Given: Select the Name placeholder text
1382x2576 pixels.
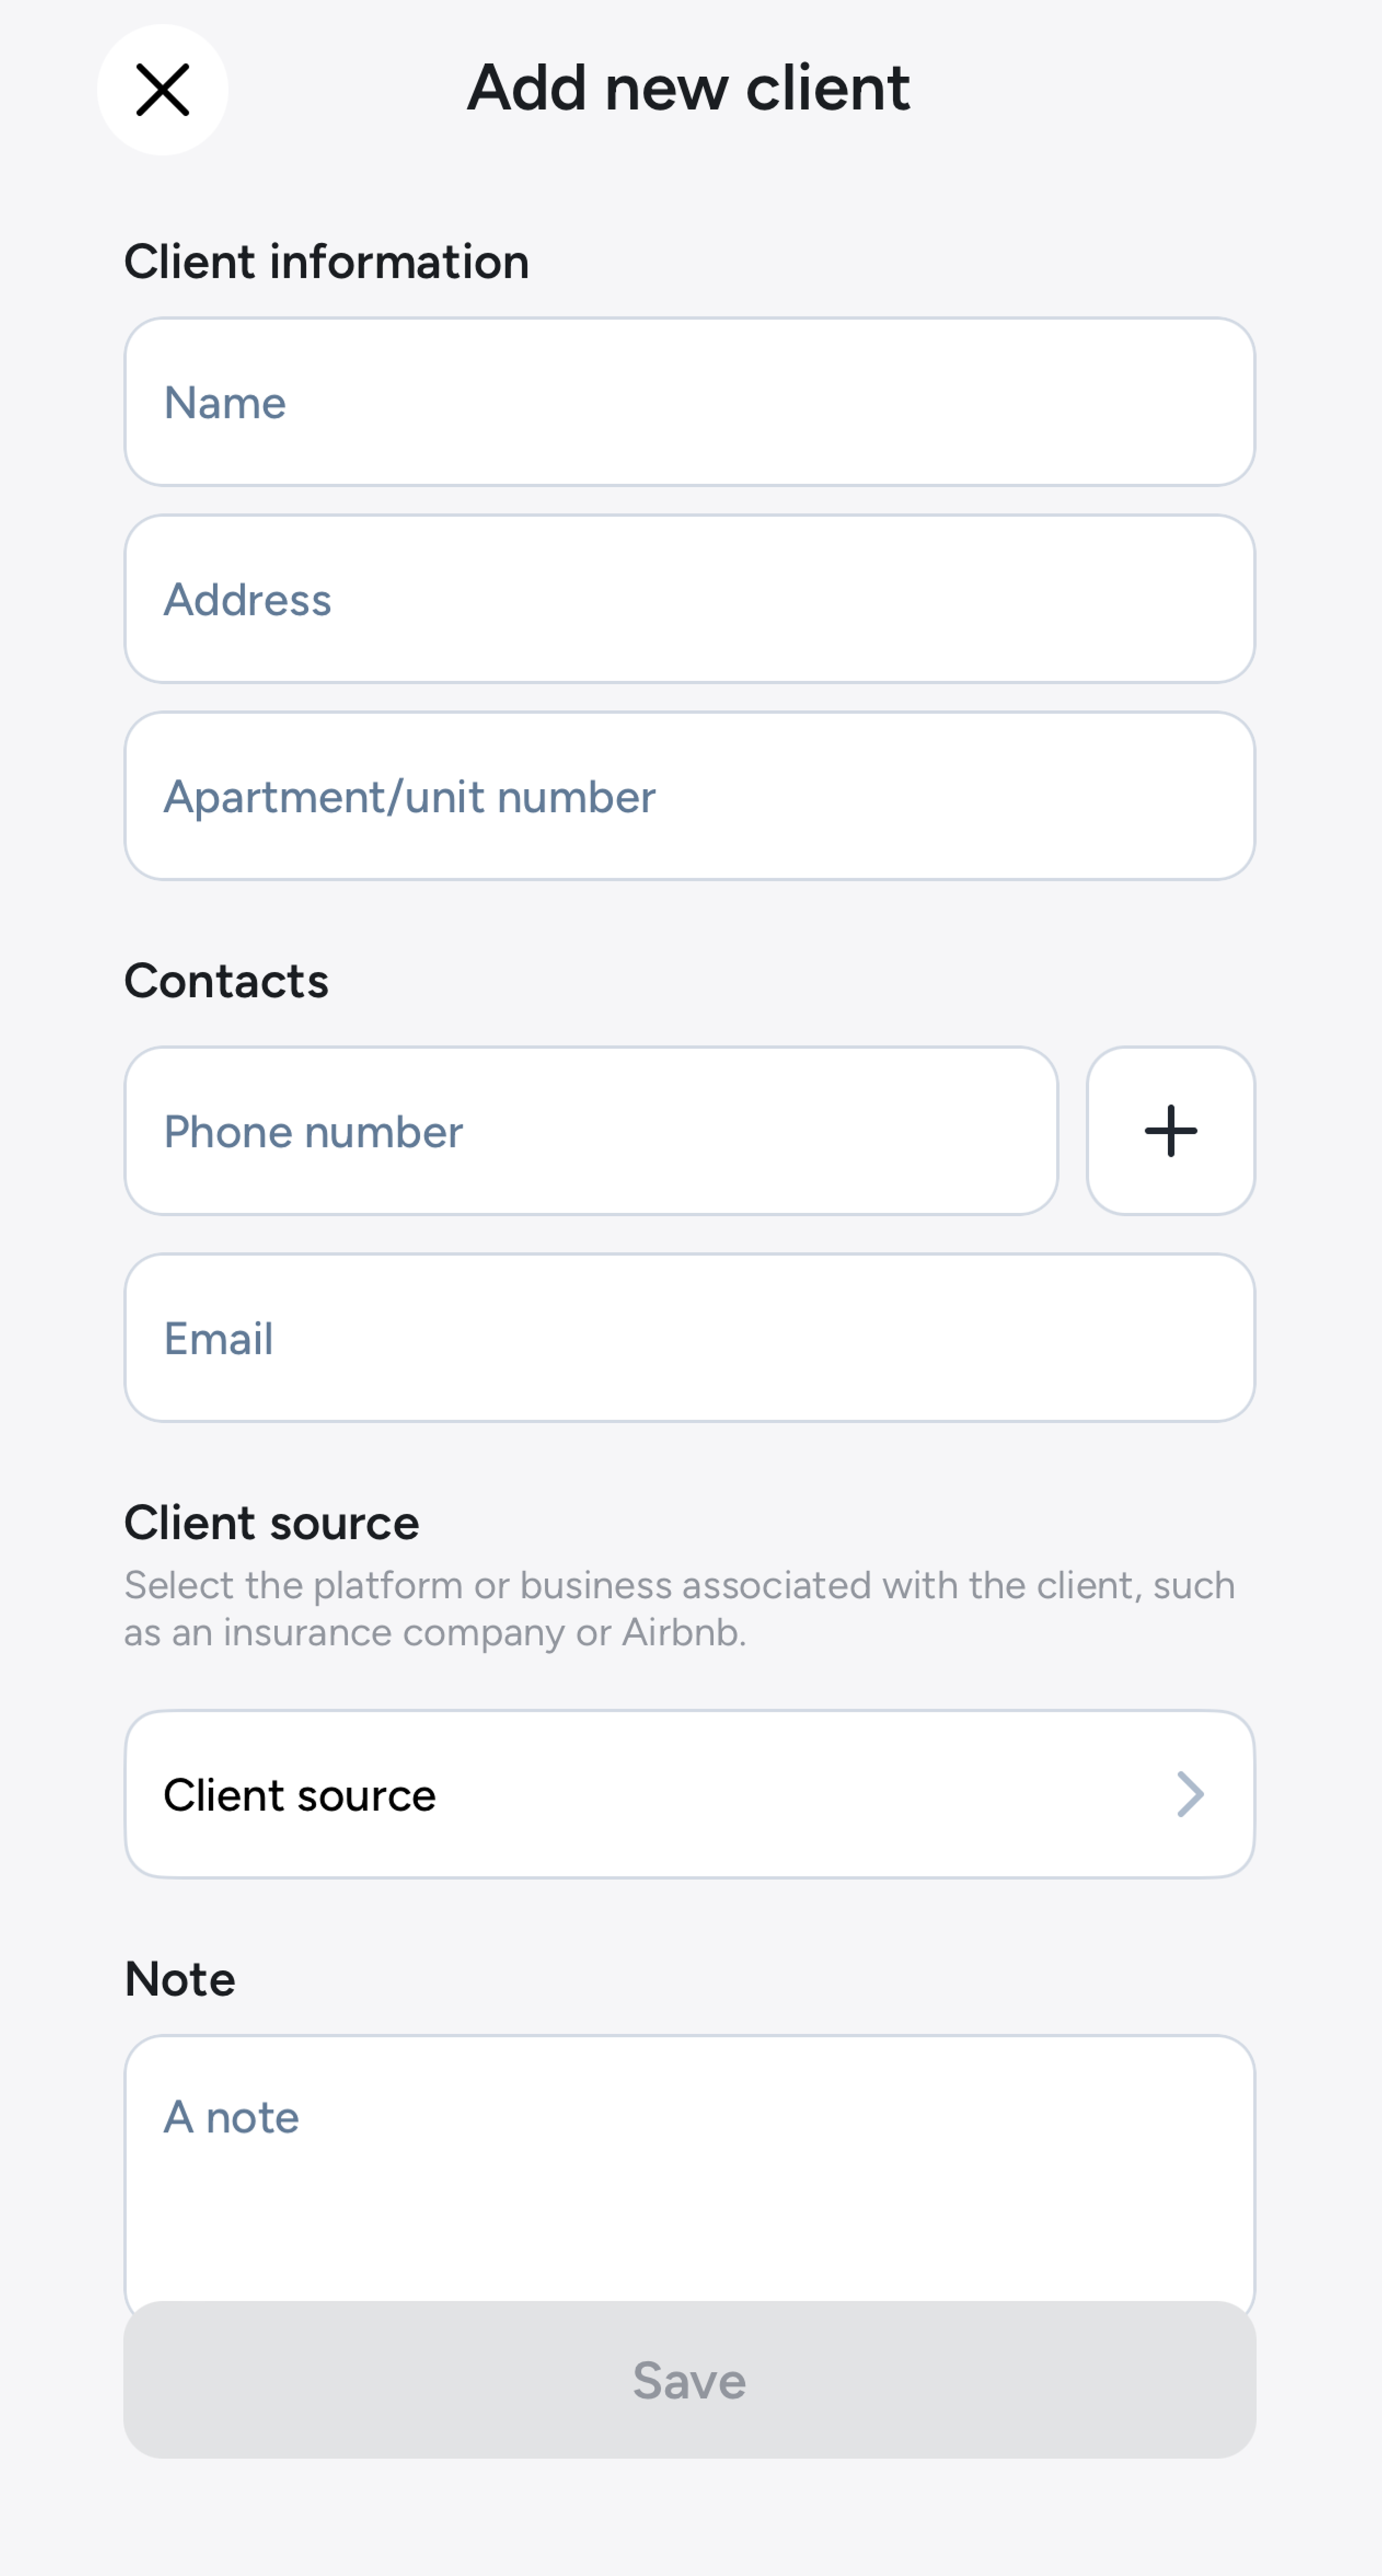Looking at the screenshot, I should coord(225,403).
